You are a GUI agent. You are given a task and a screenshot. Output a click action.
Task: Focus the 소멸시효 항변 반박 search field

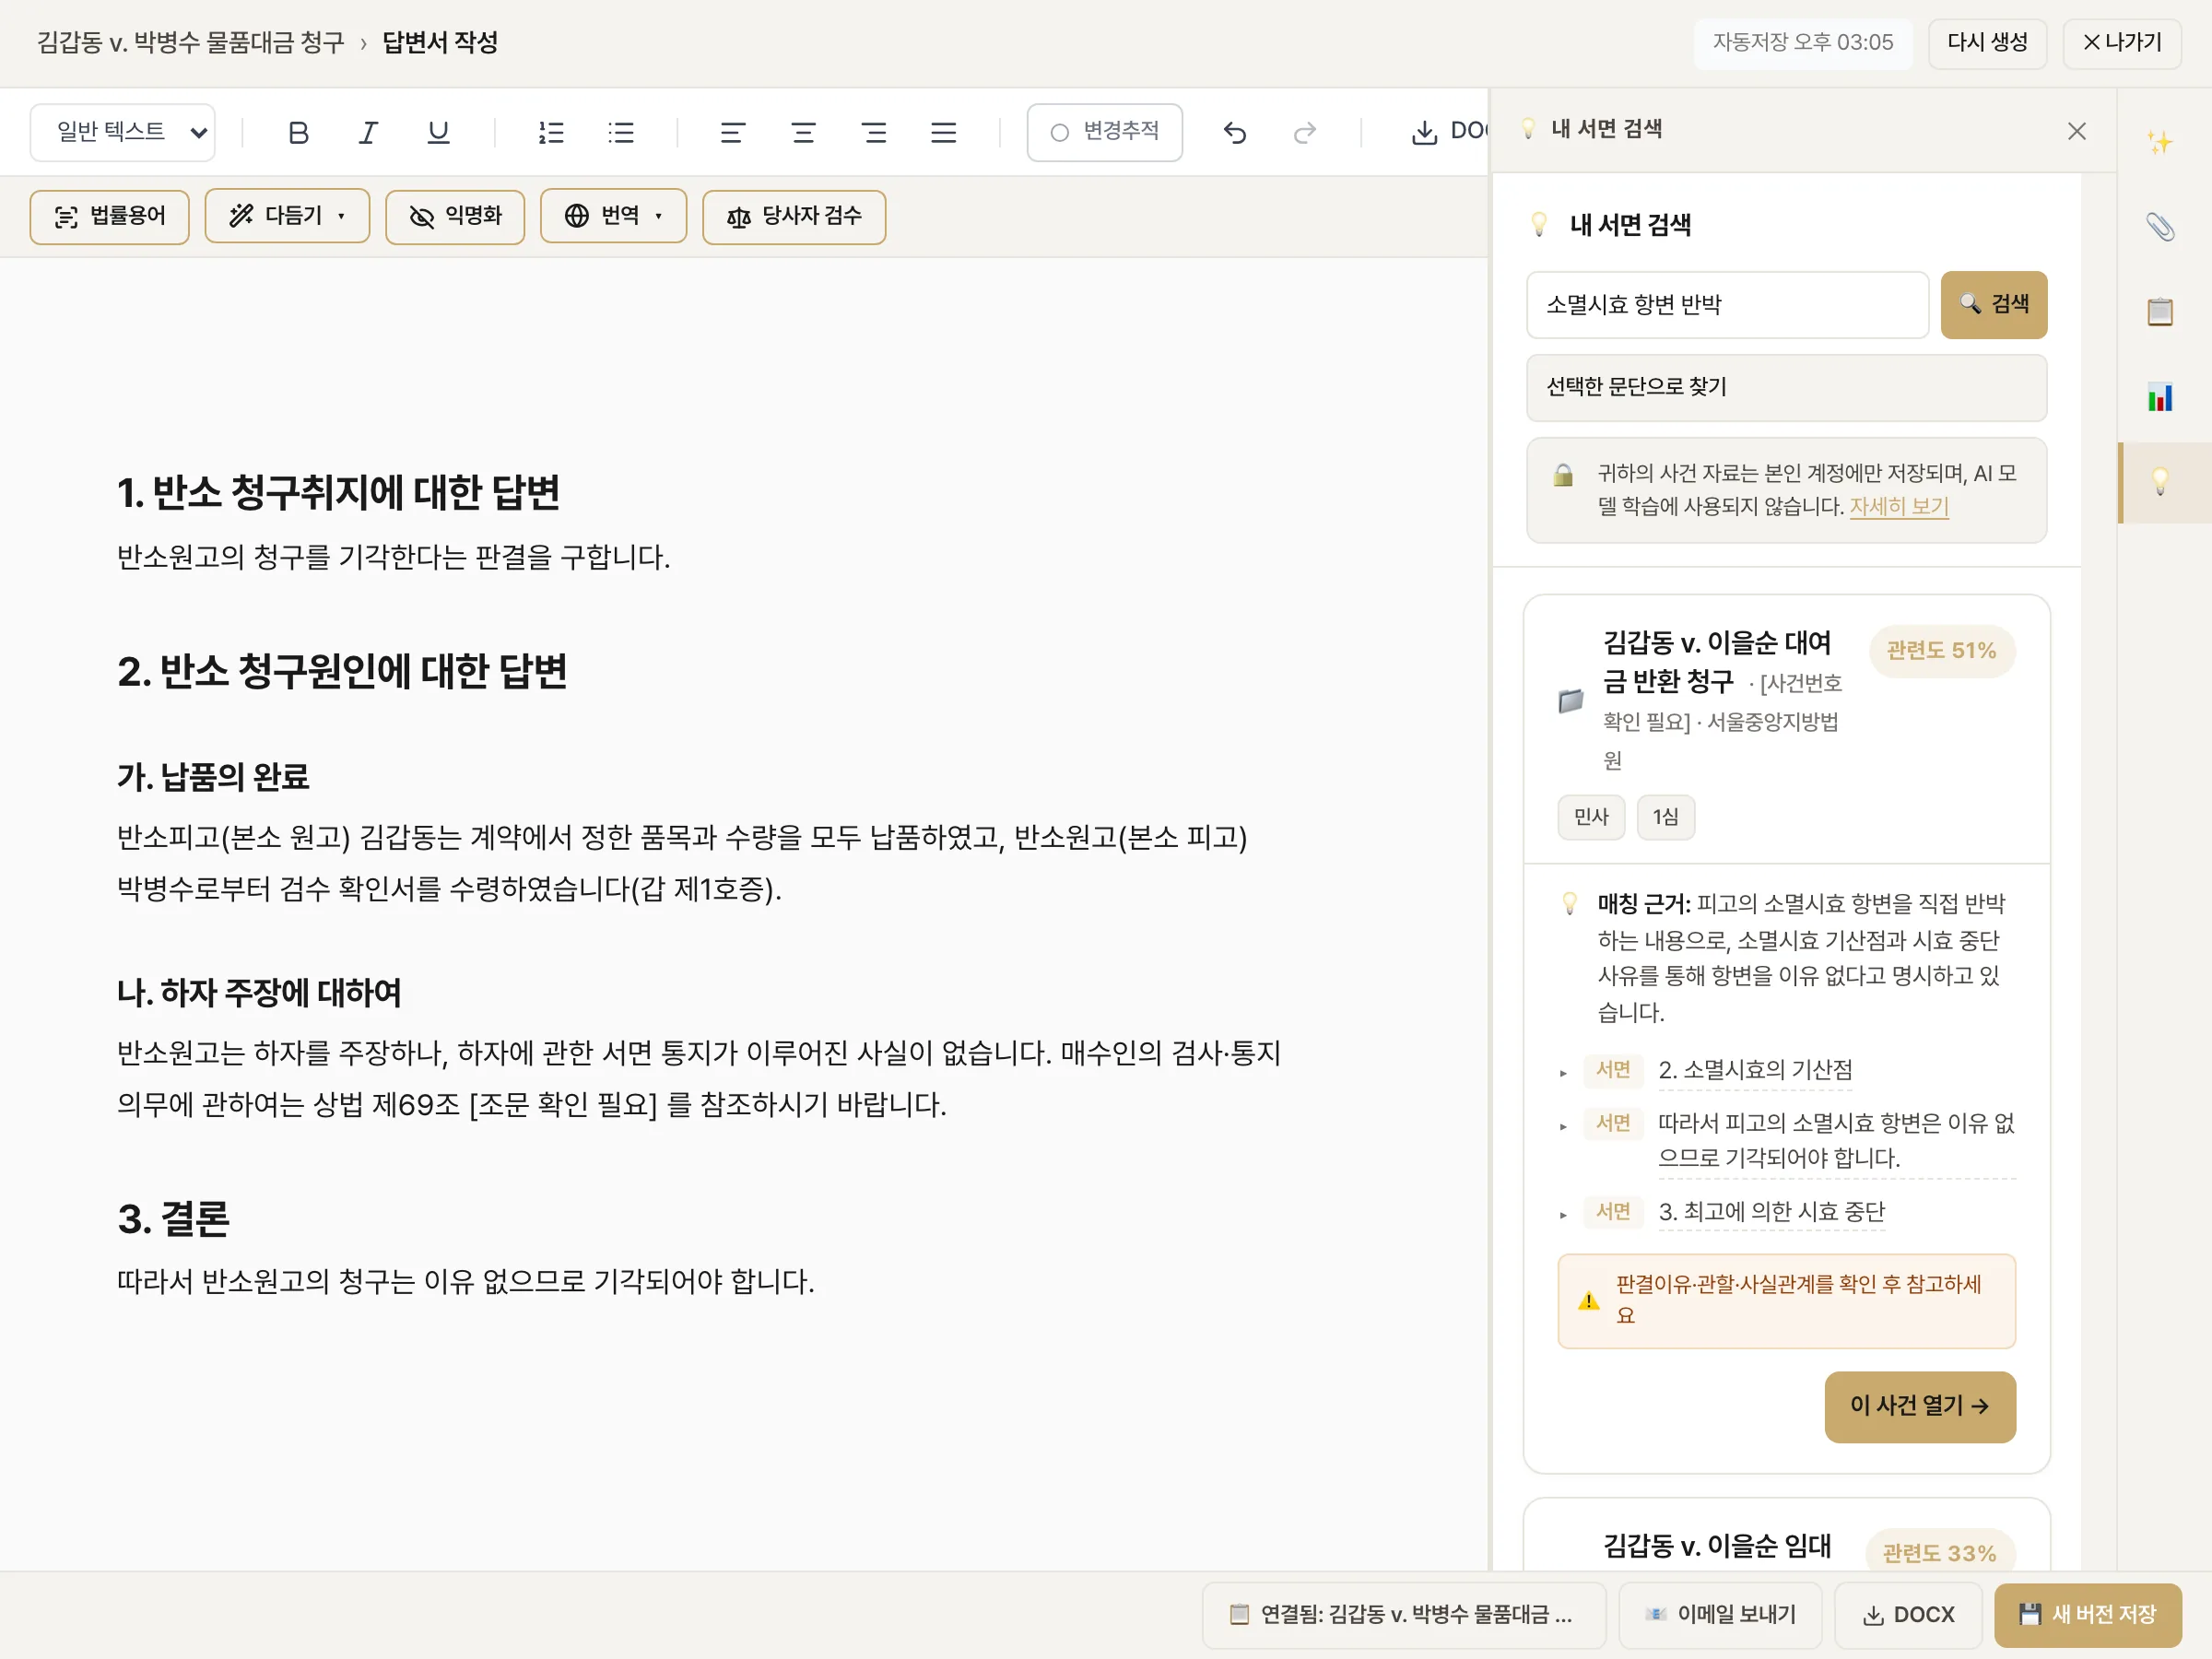(x=1727, y=305)
